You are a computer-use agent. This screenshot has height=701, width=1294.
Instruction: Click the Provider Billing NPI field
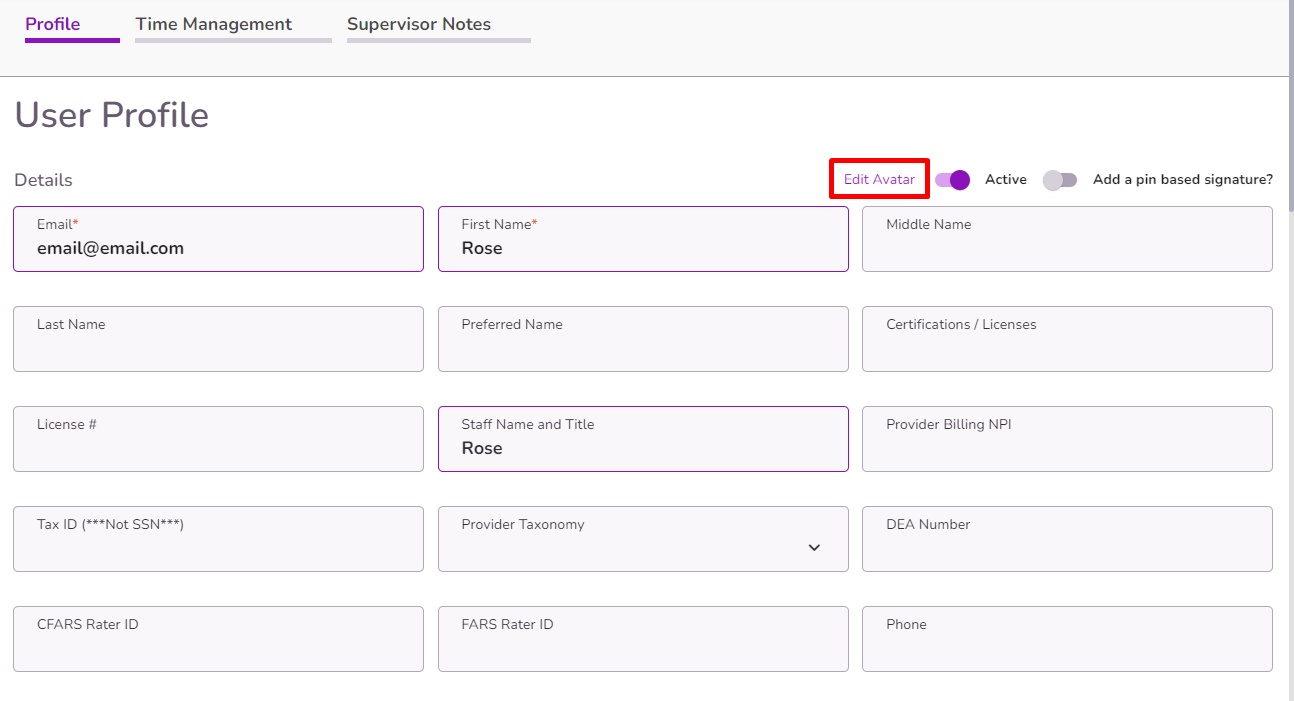(x=1067, y=439)
